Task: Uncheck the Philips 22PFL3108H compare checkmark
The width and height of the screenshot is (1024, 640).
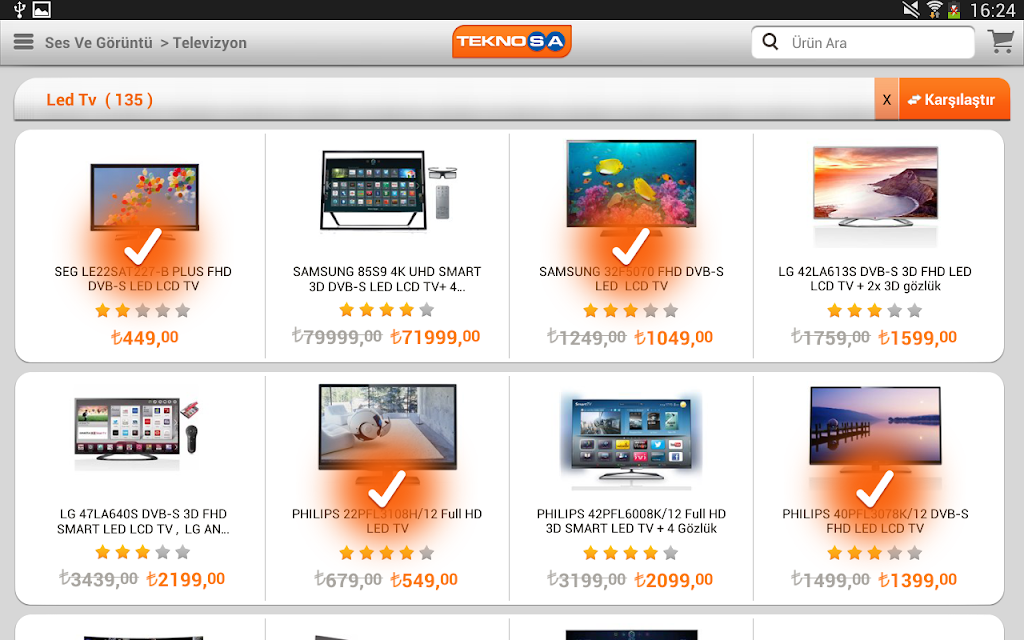Action: [x=387, y=489]
